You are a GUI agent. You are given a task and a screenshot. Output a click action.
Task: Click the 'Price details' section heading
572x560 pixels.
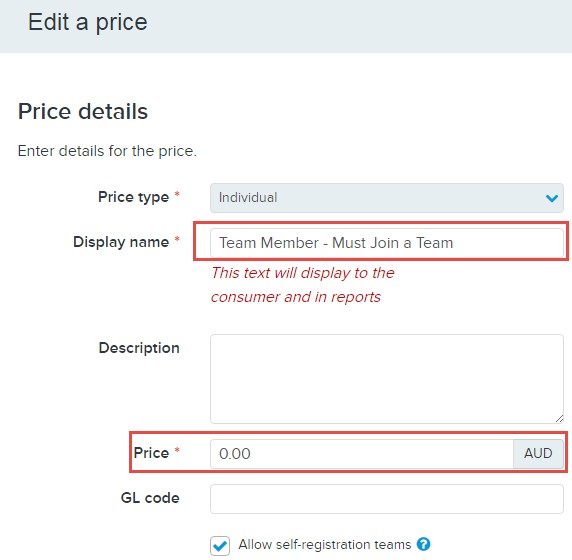tap(83, 111)
